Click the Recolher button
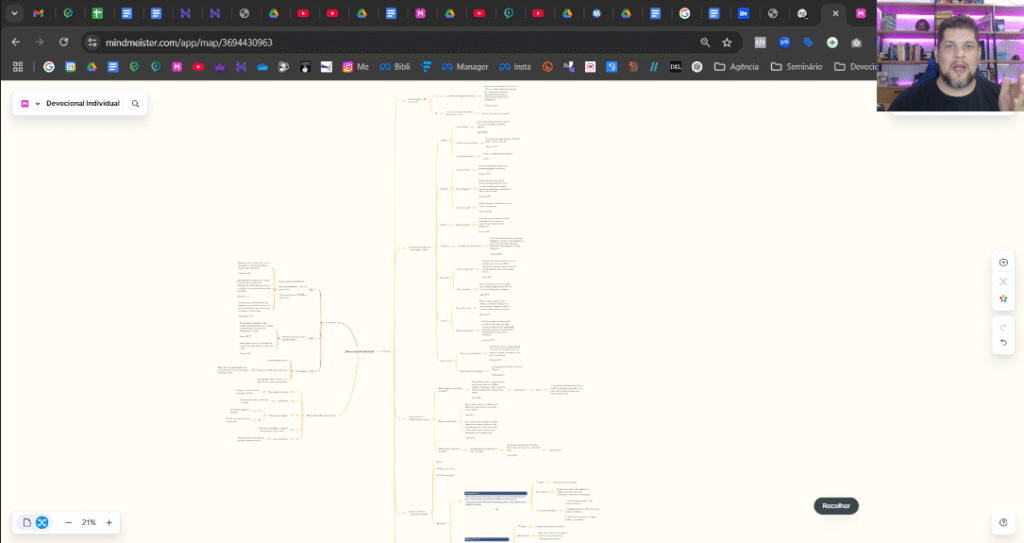Image resolution: width=1024 pixels, height=543 pixels. [x=836, y=506]
